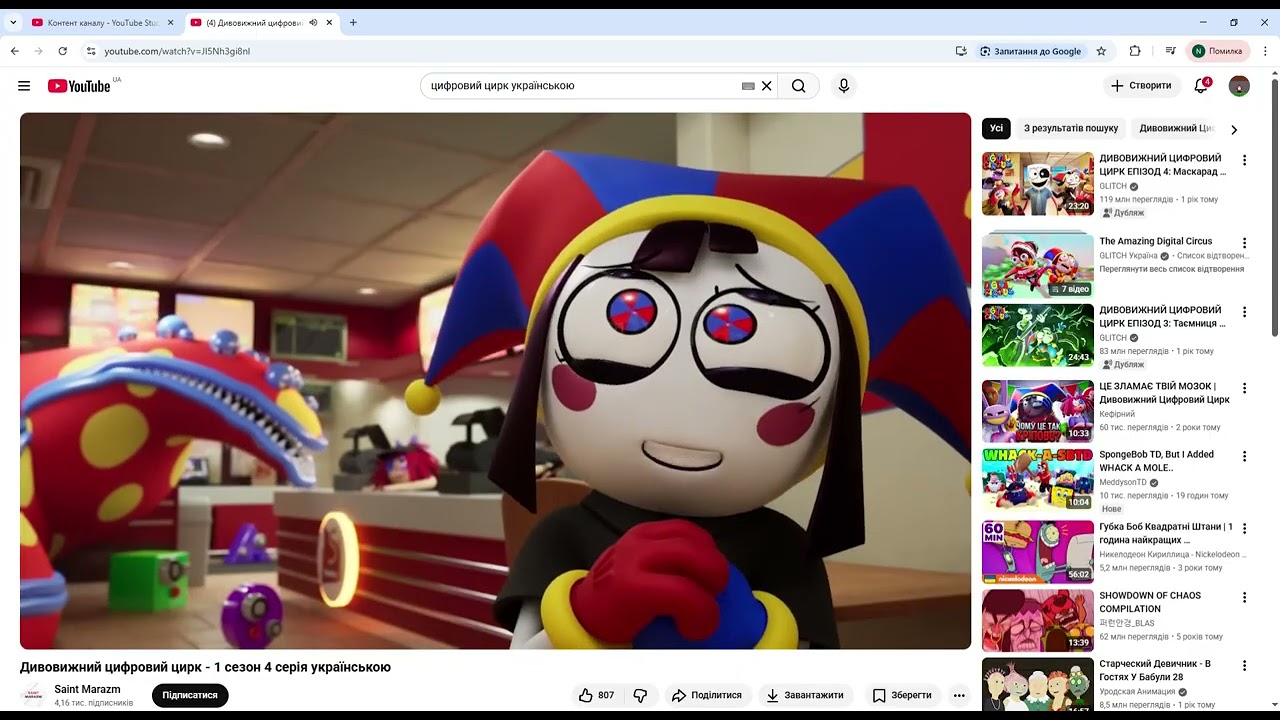
Task: Open the account avatar menu
Action: coord(1239,86)
